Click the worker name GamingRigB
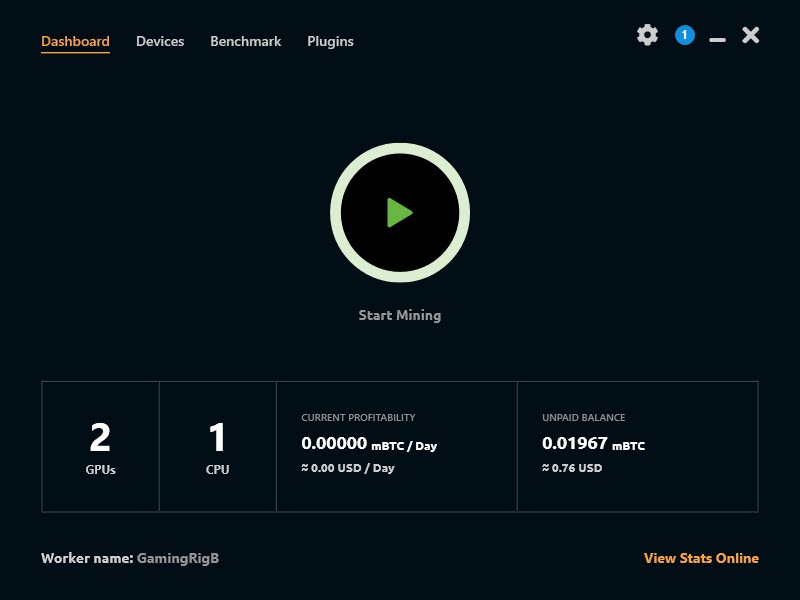This screenshot has width=800, height=600. [x=178, y=558]
